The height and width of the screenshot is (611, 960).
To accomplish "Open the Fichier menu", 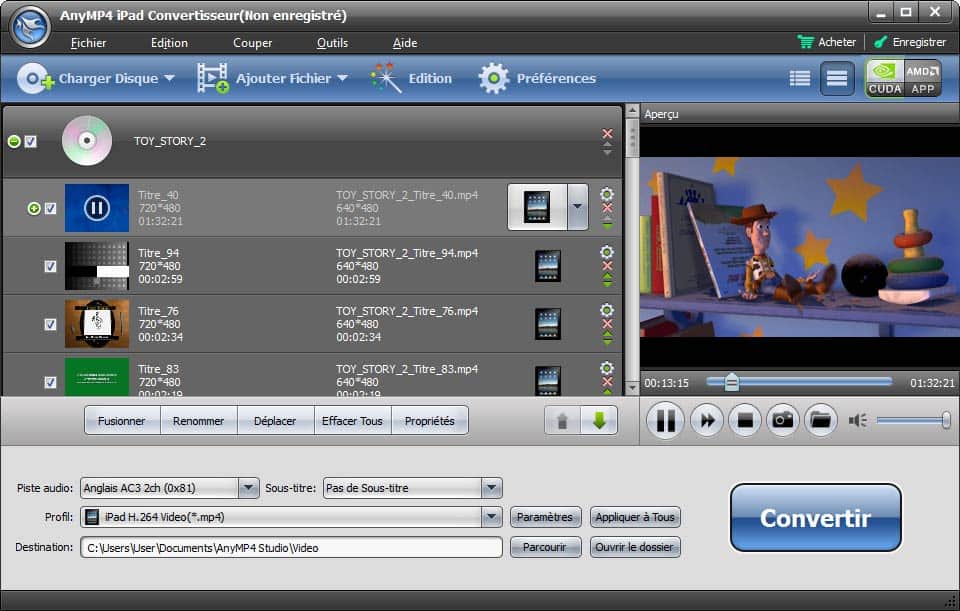I will coord(88,43).
